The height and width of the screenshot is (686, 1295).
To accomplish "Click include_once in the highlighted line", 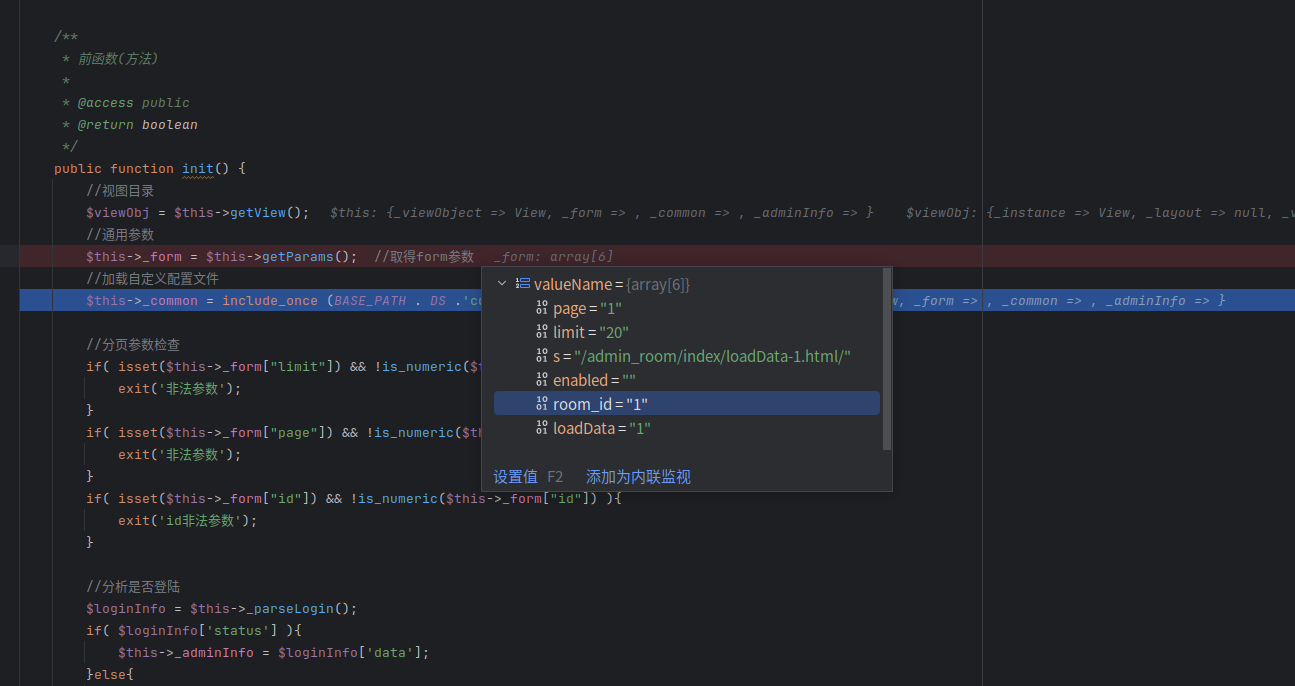I will click(x=270, y=300).
